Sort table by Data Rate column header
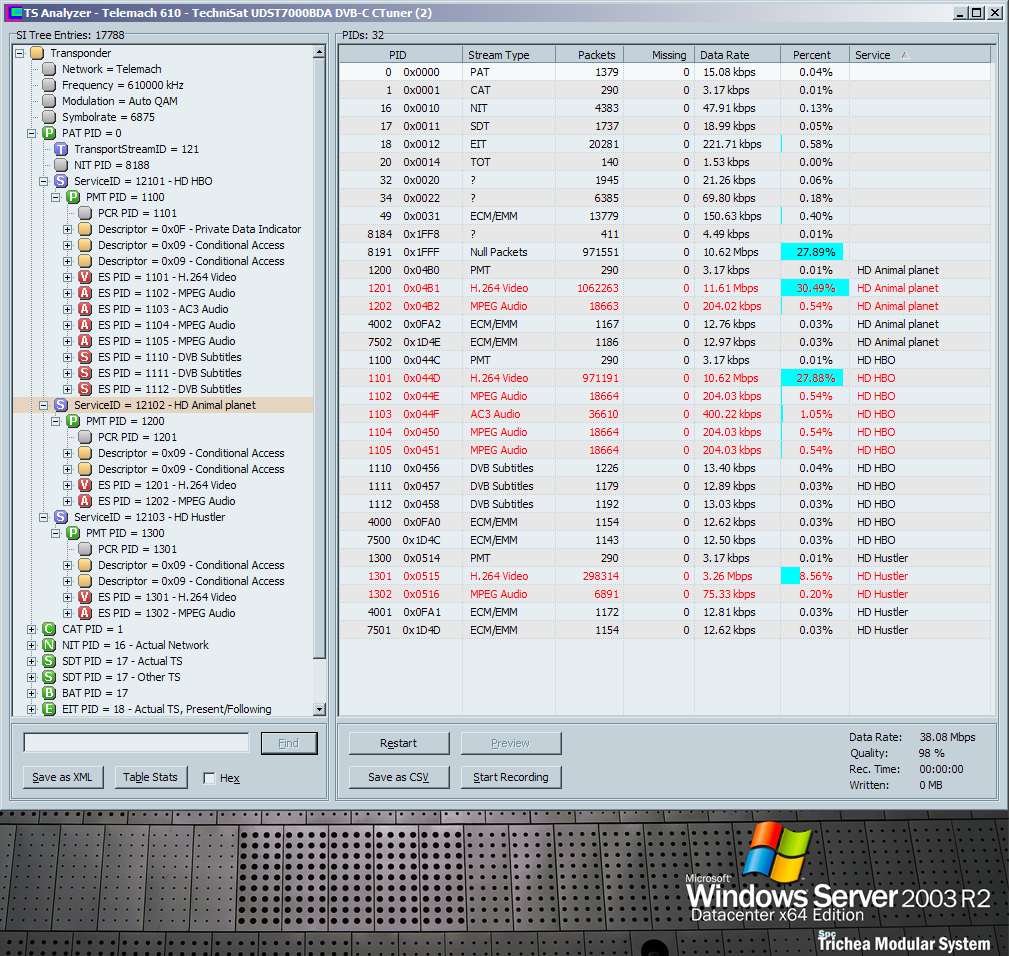The image size is (1009, 956). point(737,55)
